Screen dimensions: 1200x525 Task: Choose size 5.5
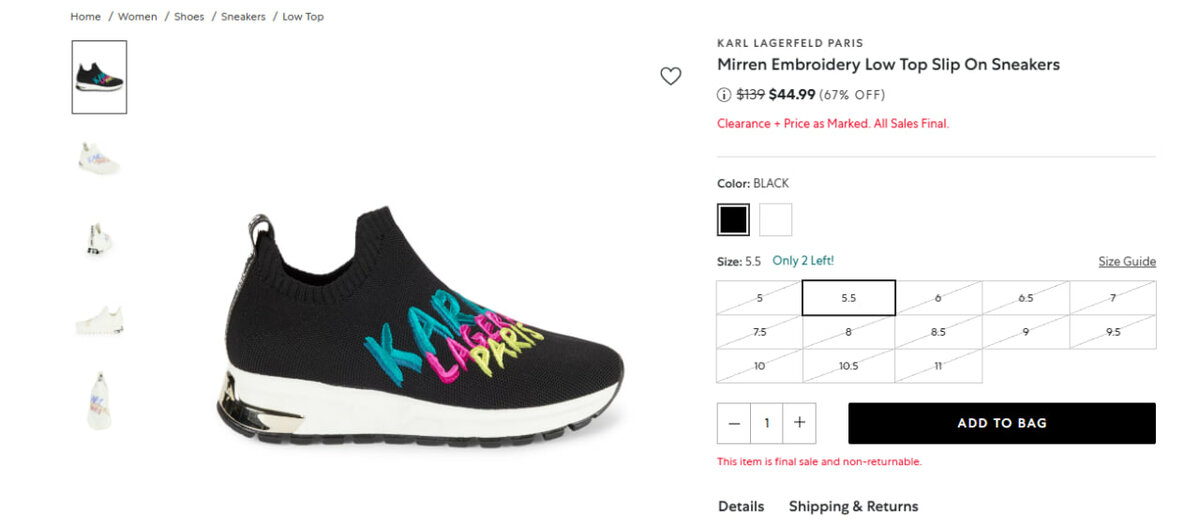pos(849,298)
